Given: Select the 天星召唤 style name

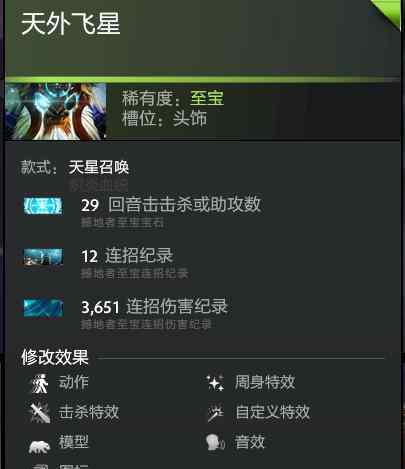Looking at the screenshot, I should coord(99,167).
